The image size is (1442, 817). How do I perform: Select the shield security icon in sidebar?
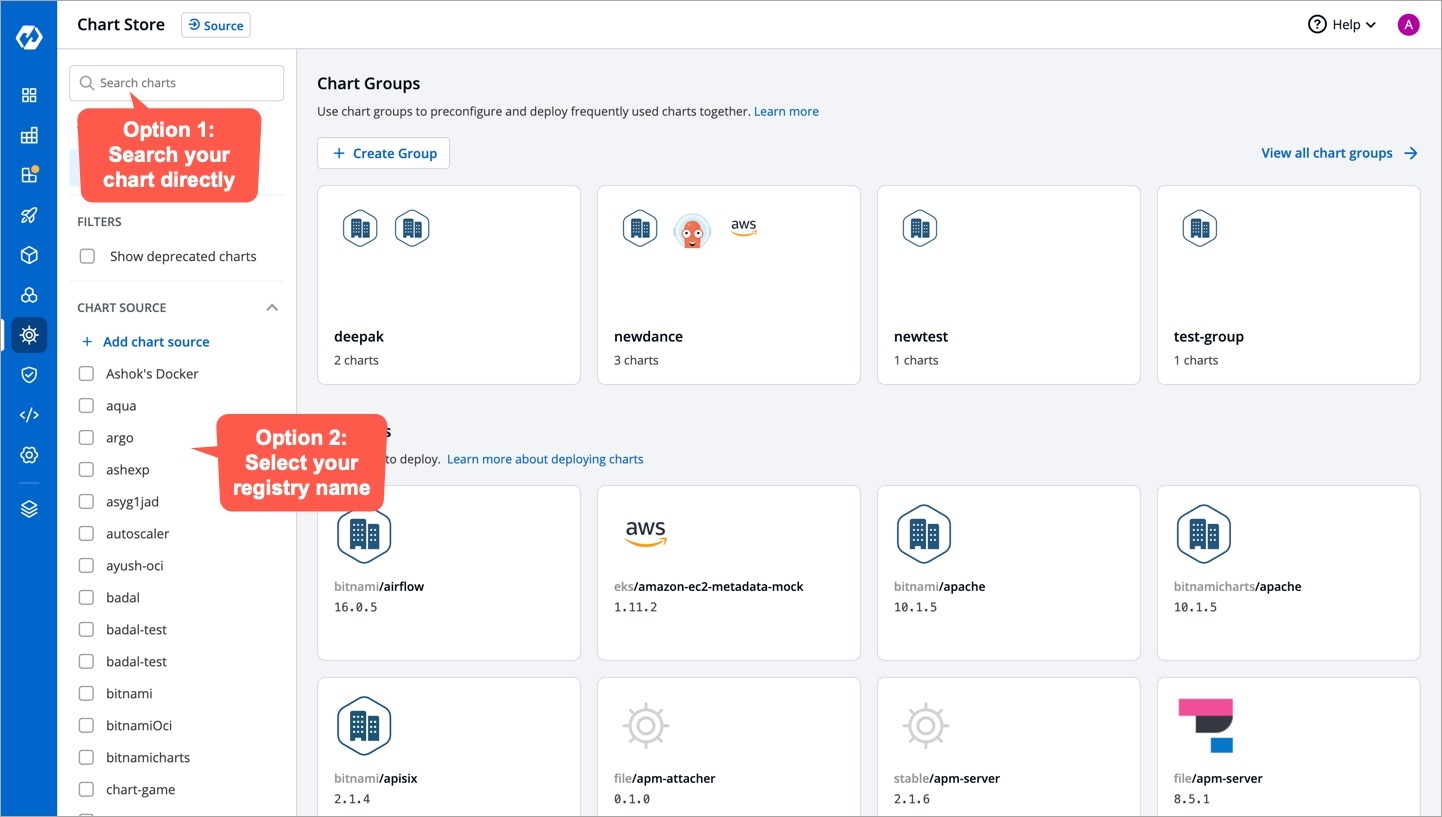(x=29, y=375)
